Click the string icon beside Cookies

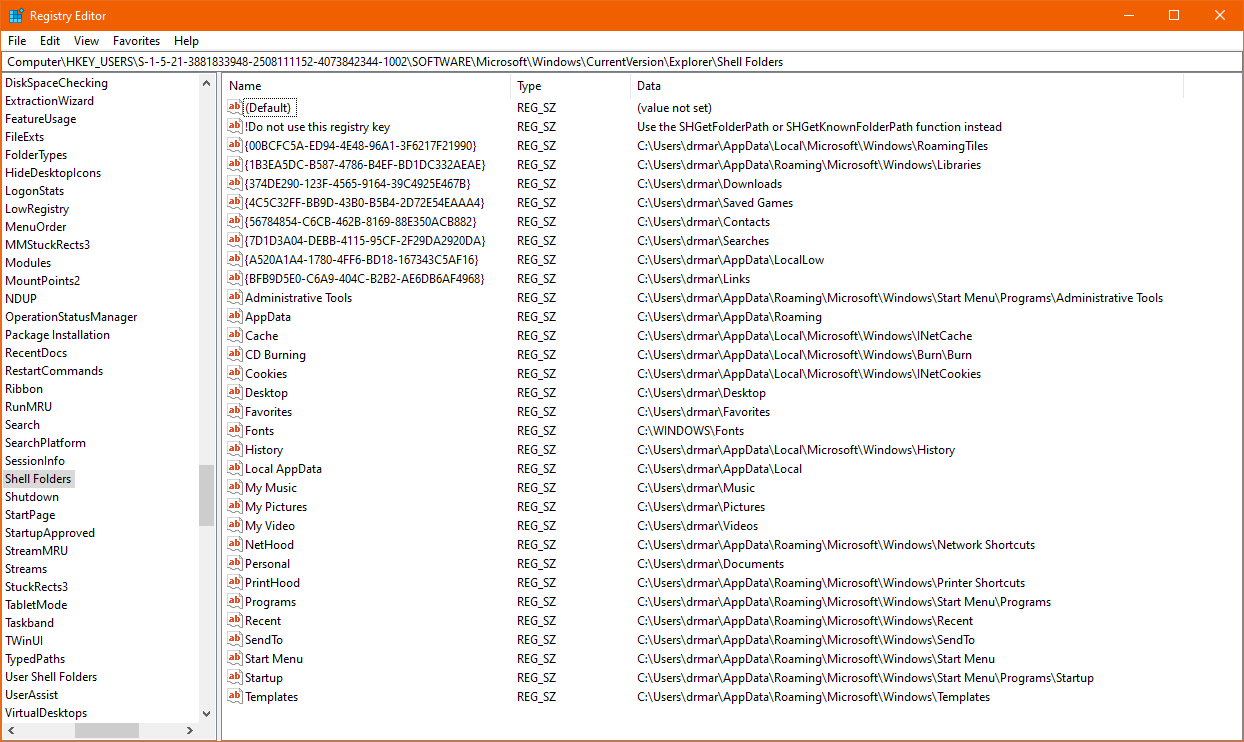pos(235,373)
